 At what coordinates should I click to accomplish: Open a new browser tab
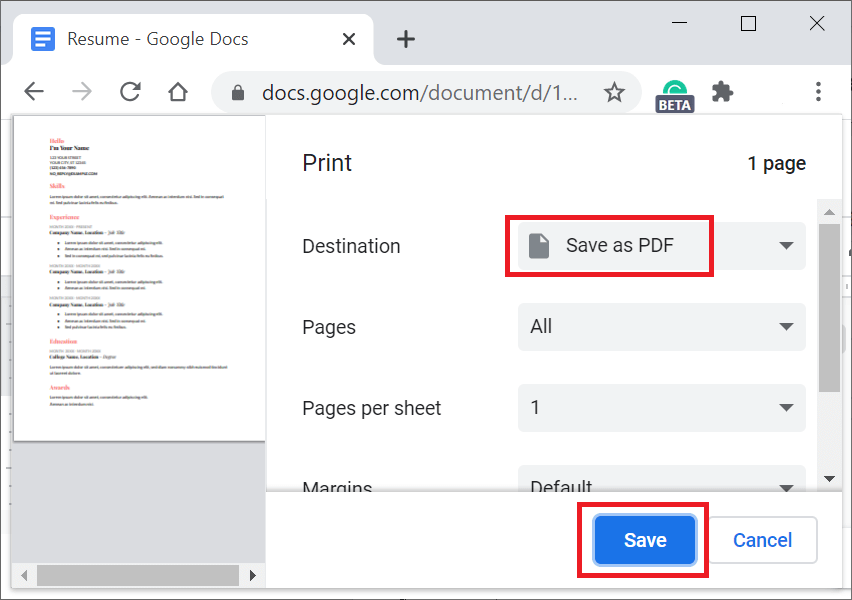(x=405, y=38)
